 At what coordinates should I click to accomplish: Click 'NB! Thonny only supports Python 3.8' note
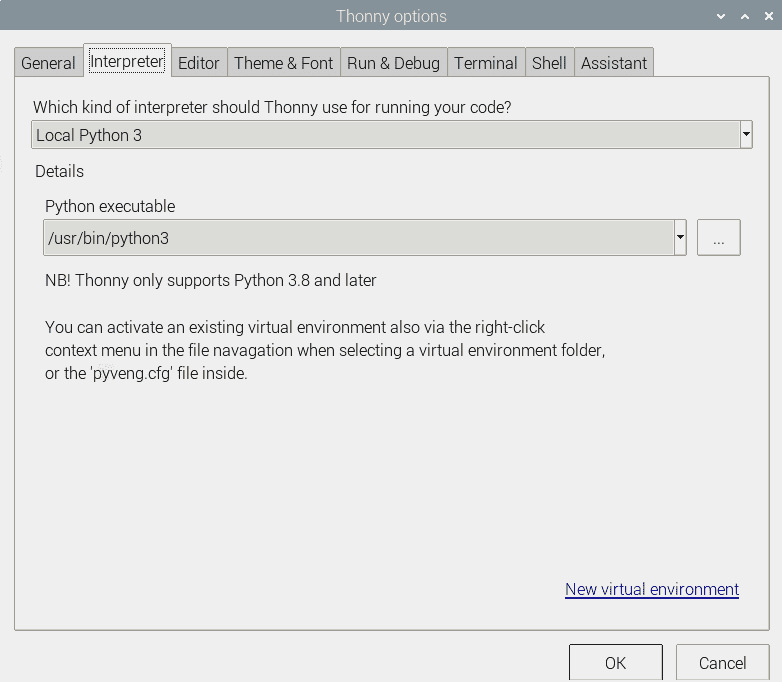(210, 280)
